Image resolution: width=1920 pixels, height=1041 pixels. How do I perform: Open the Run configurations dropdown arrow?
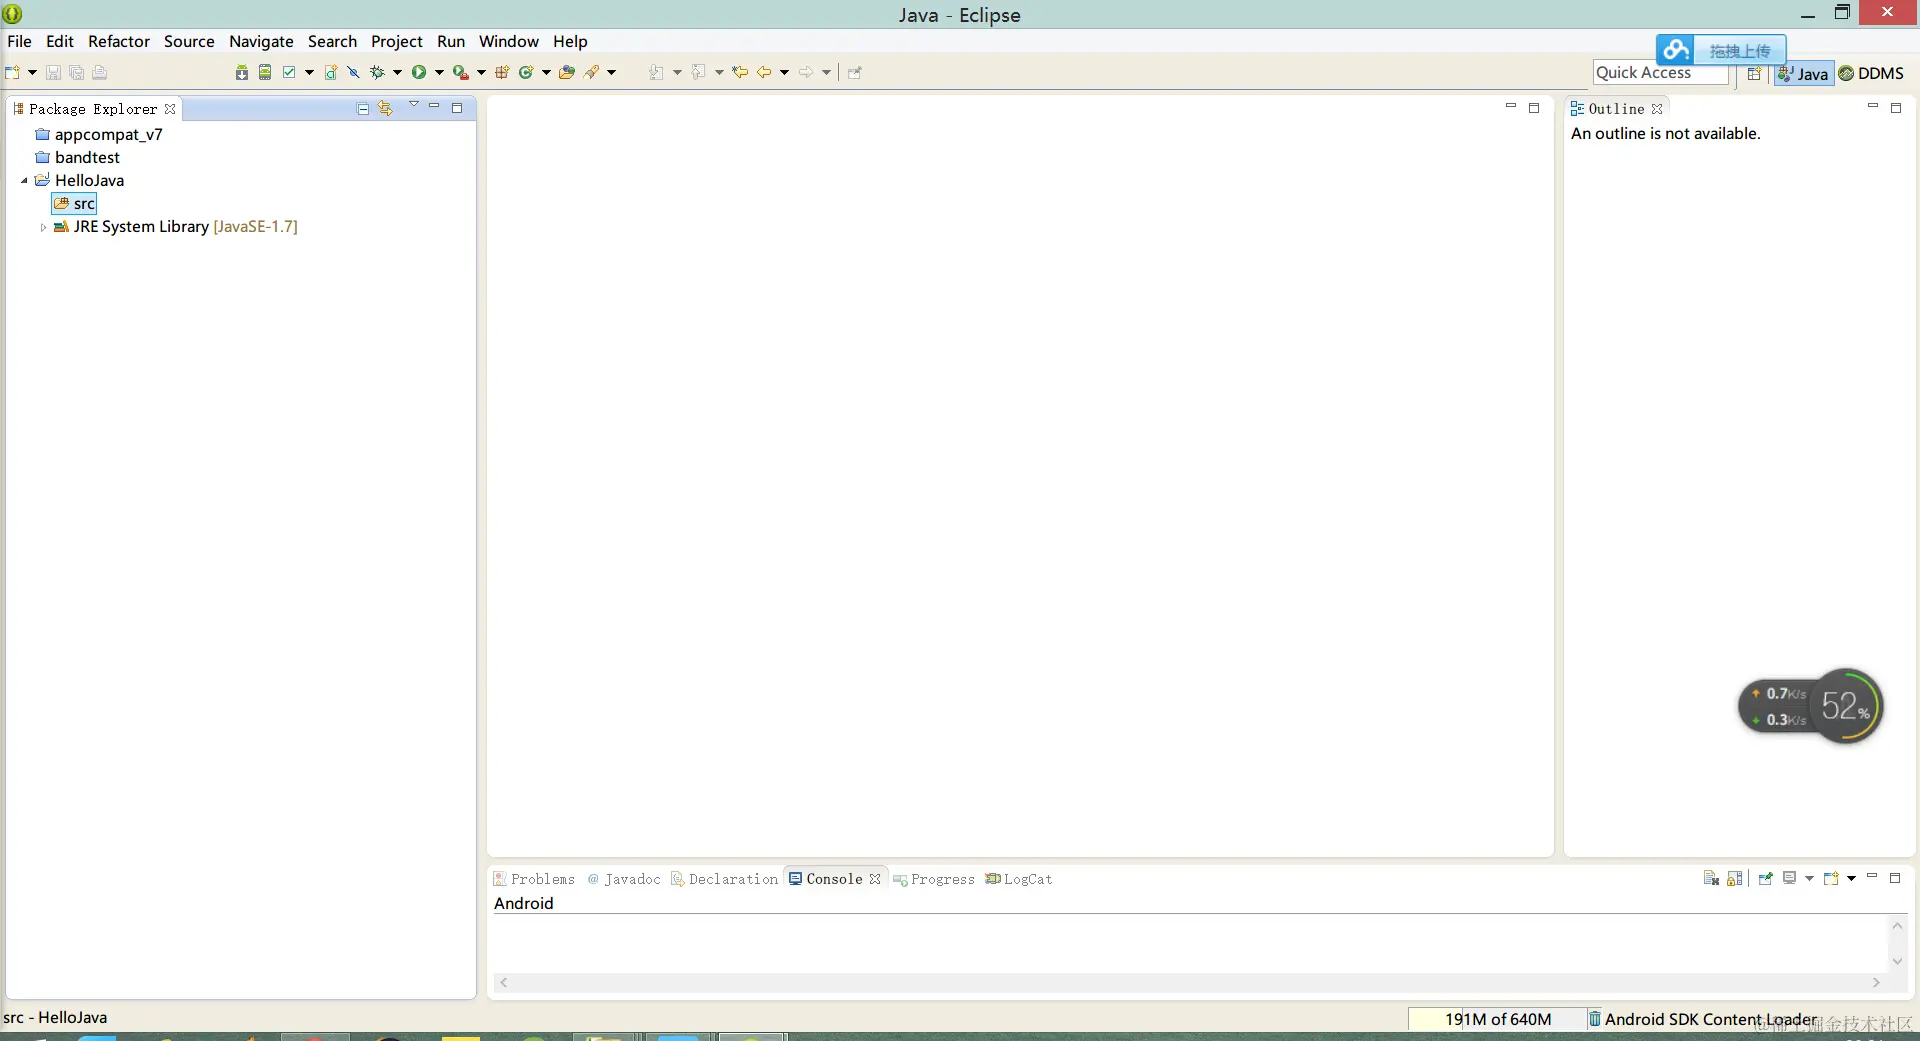pos(439,72)
